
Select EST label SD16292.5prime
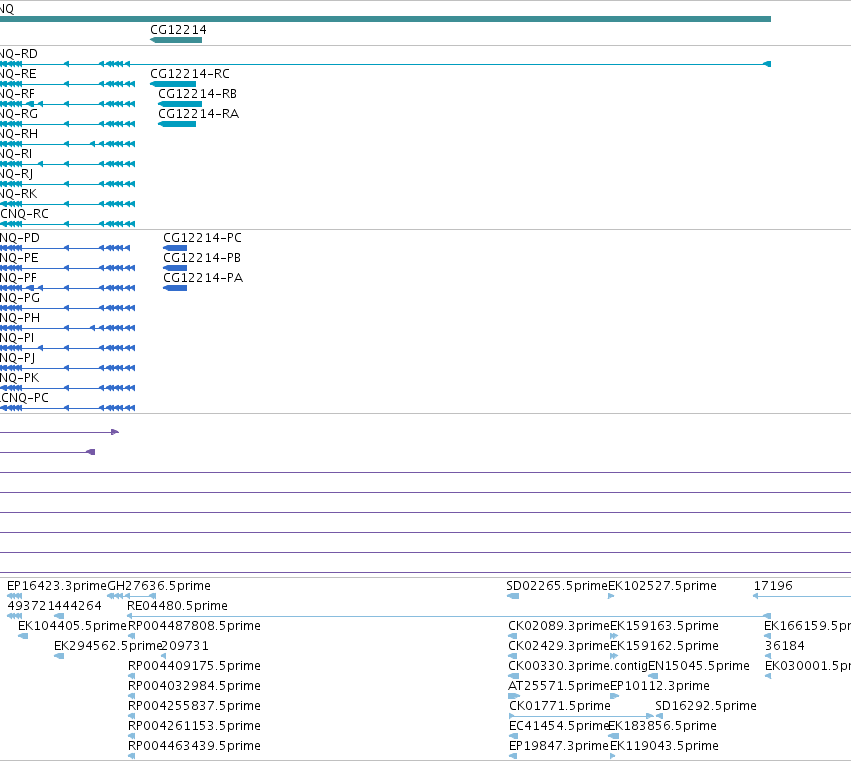point(706,706)
